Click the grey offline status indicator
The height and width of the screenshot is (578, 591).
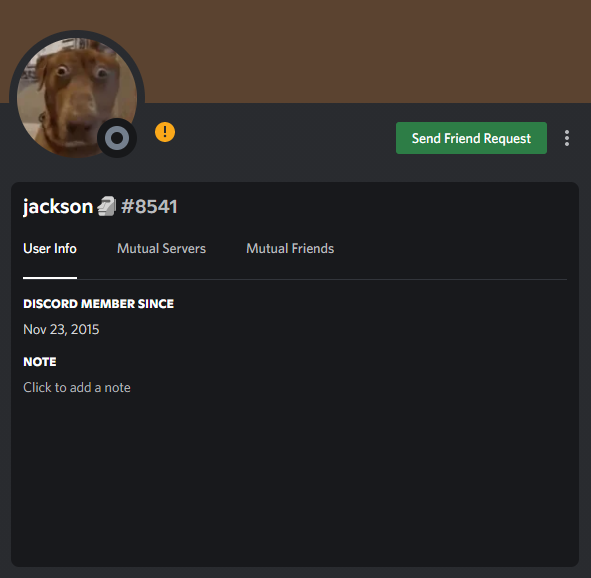(x=117, y=138)
